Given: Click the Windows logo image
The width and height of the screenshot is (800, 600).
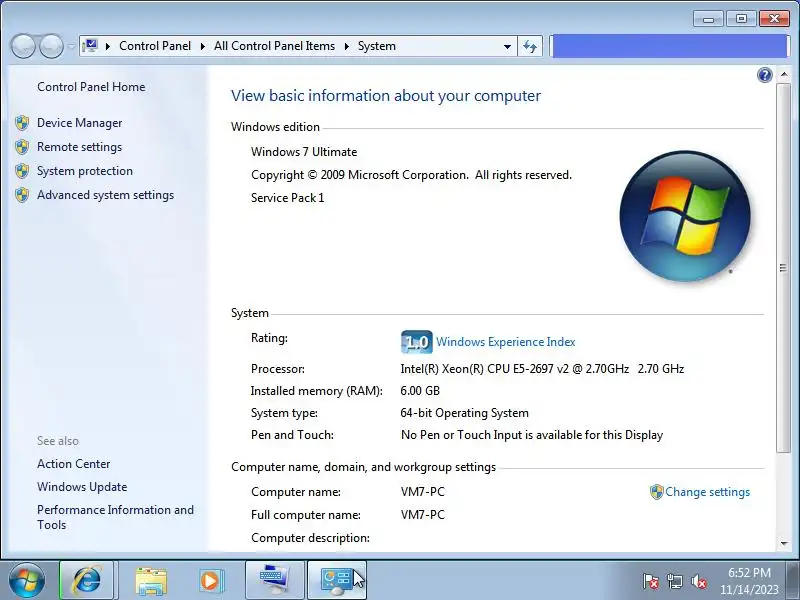Looking at the screenshot, I should 685,216.
